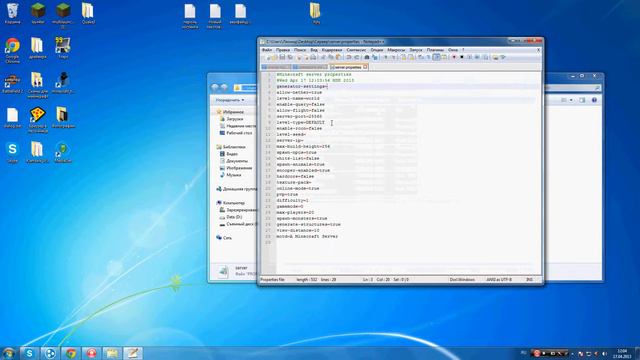Open the Макросы menu
The image size is (640, 360).
(x=396, y=50)
